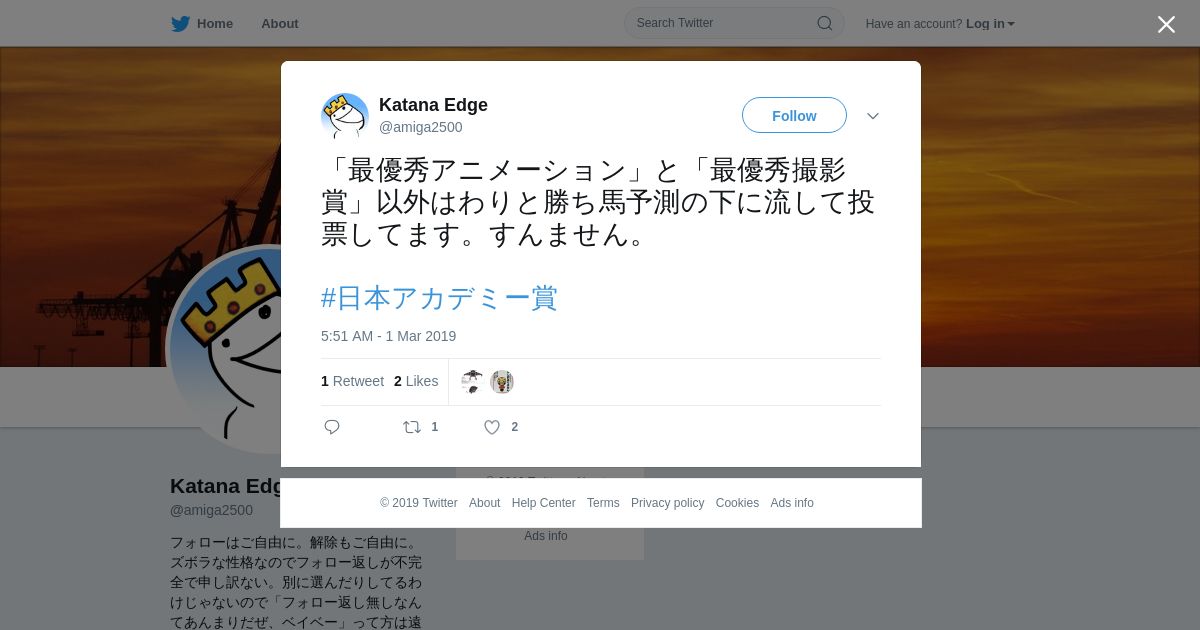Open About in top navigation
The image size is (1200, 630).
(280, 23)
